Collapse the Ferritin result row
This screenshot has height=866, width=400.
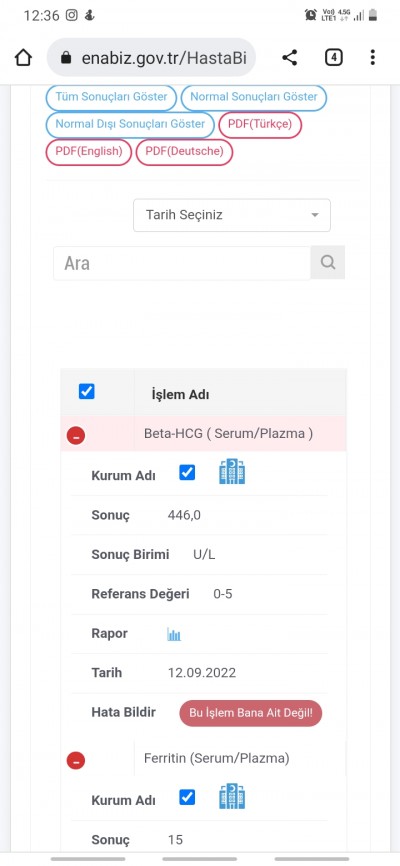[76, 761]
